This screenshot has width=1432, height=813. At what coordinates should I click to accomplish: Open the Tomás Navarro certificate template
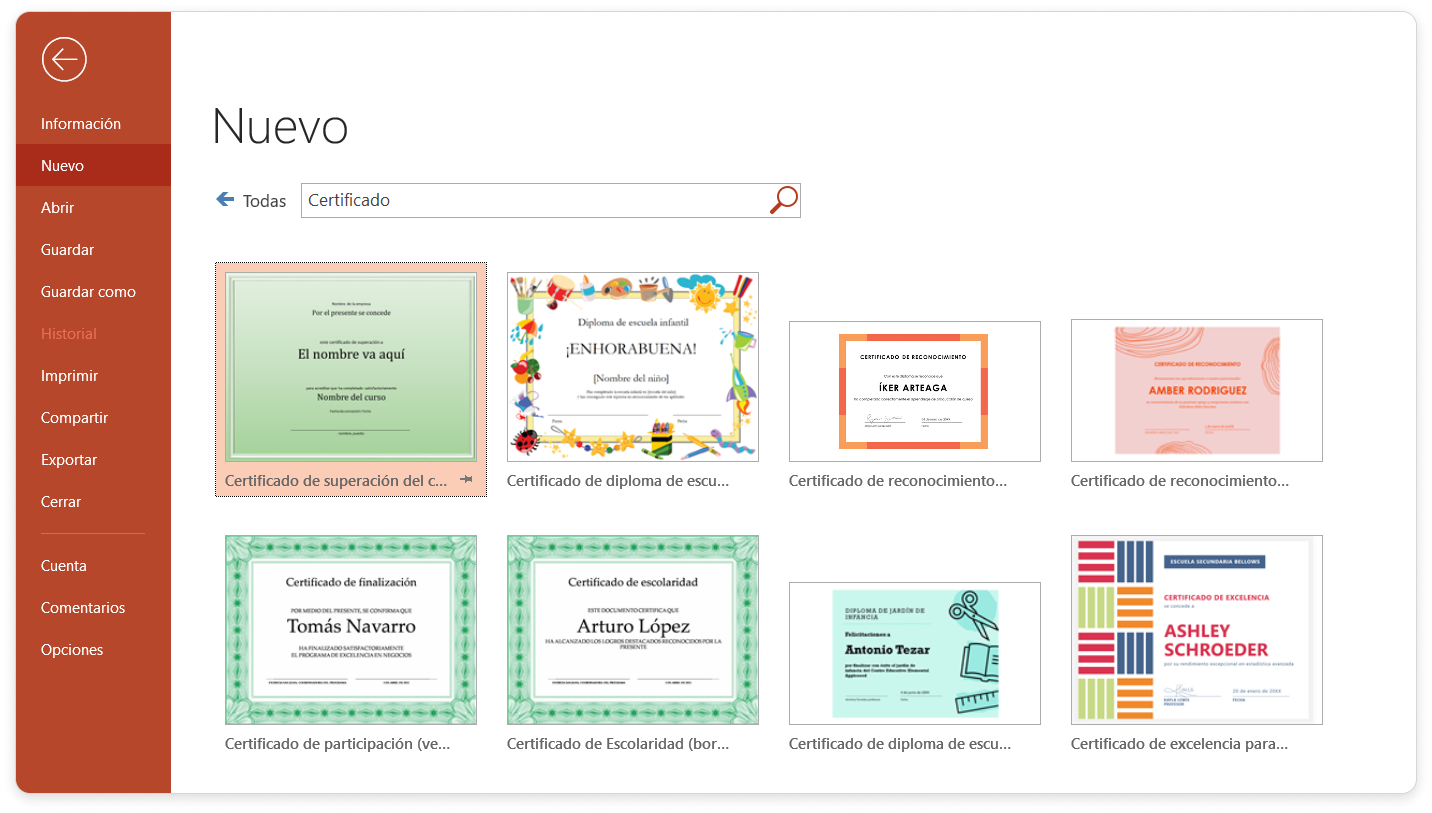pos(350,629)
